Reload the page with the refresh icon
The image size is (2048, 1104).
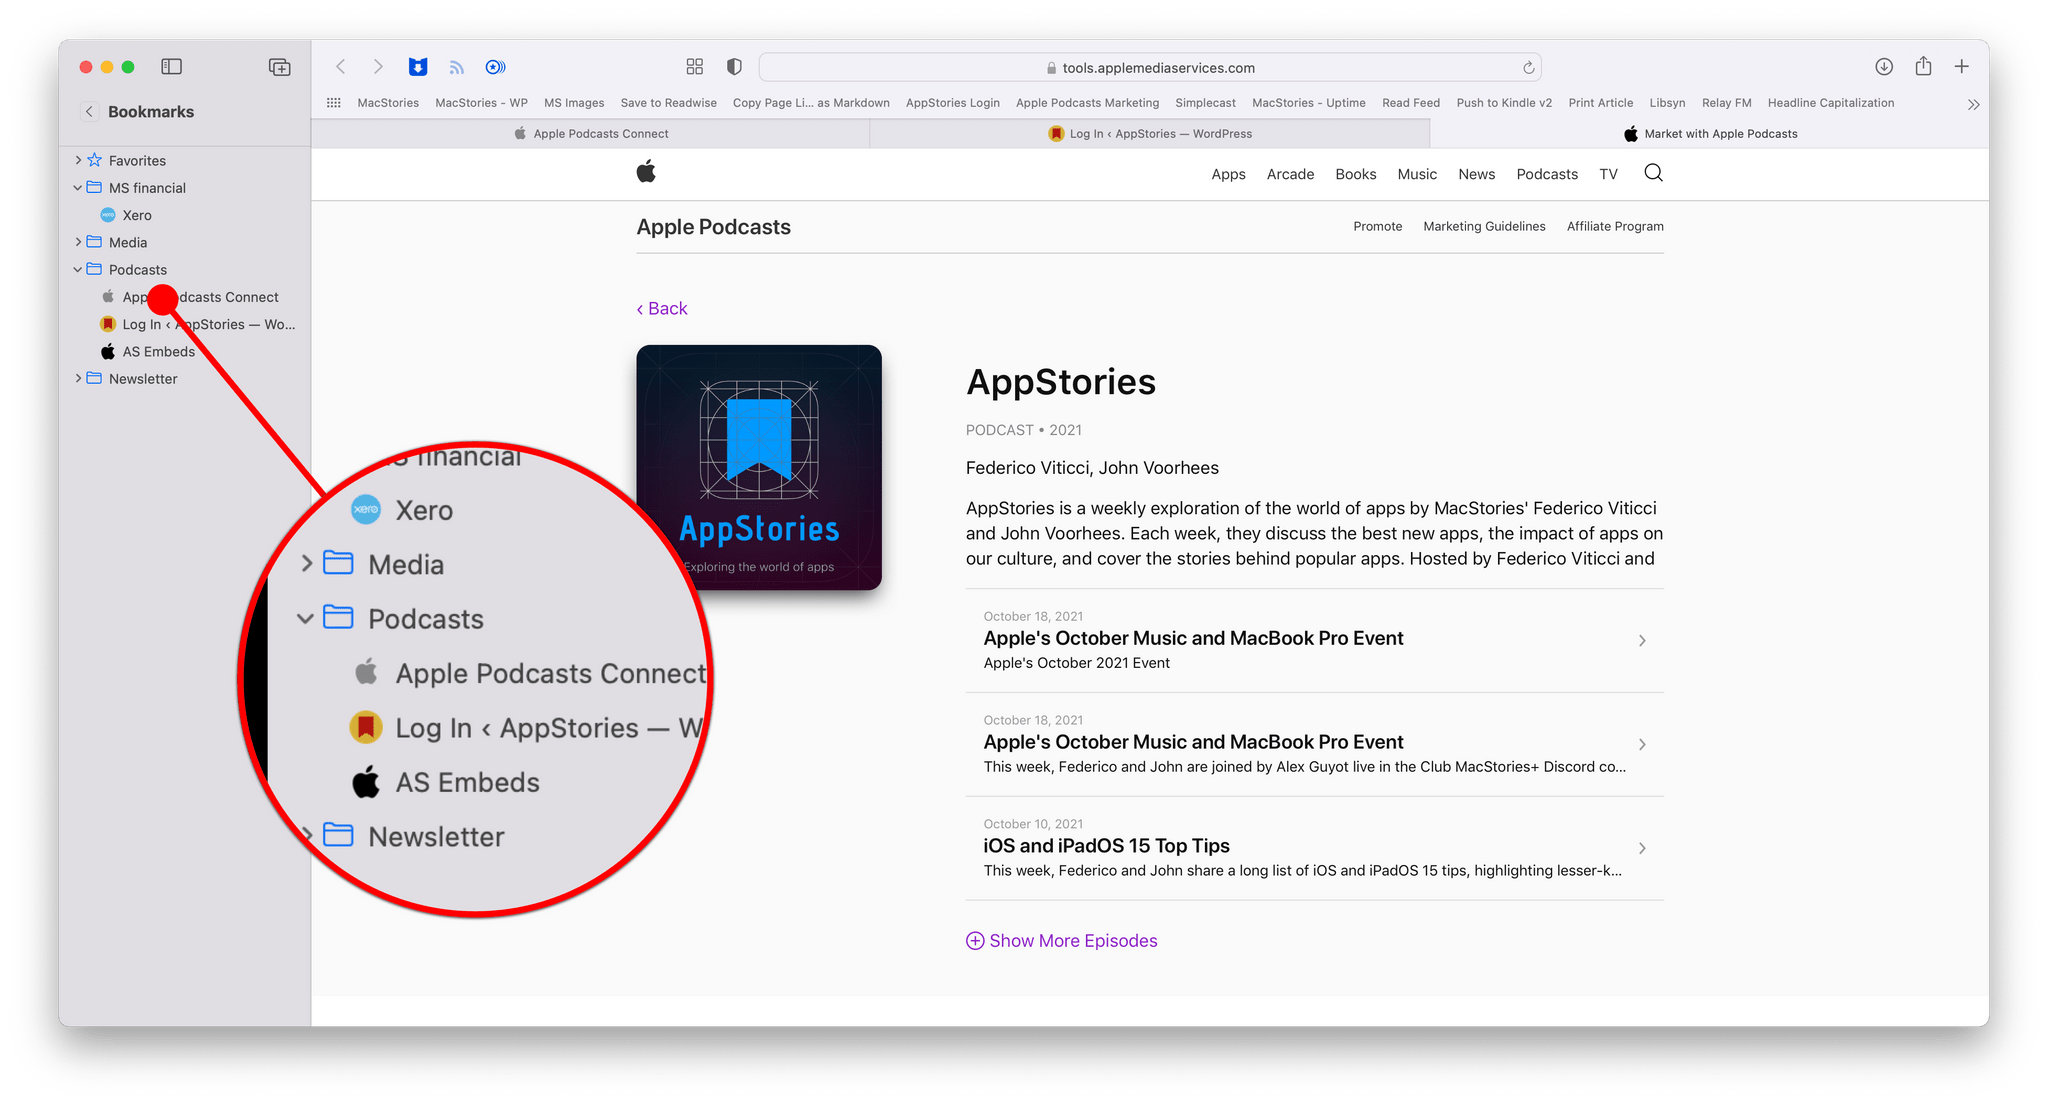[1528, 68]
